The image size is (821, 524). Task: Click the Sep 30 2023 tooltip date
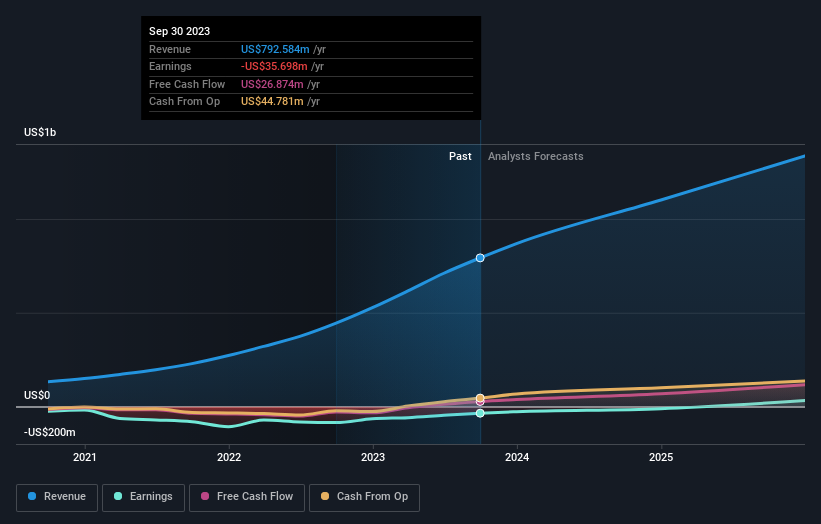(180, 31)
